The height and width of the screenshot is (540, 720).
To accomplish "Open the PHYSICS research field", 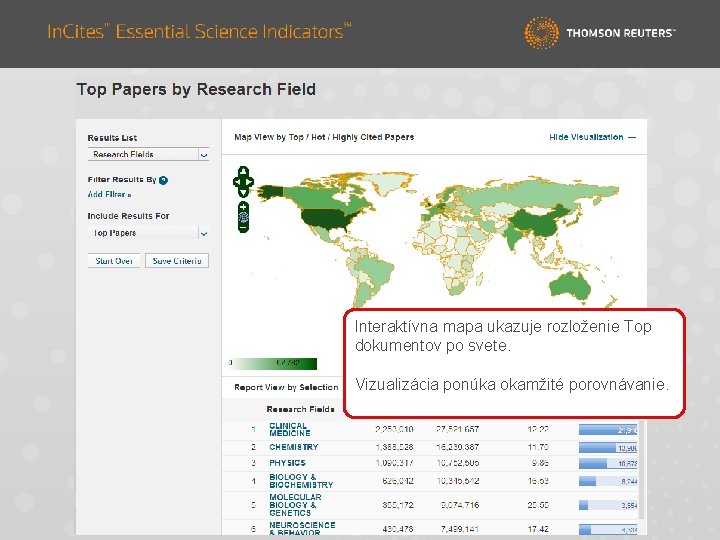I will [x=287, y=463].
